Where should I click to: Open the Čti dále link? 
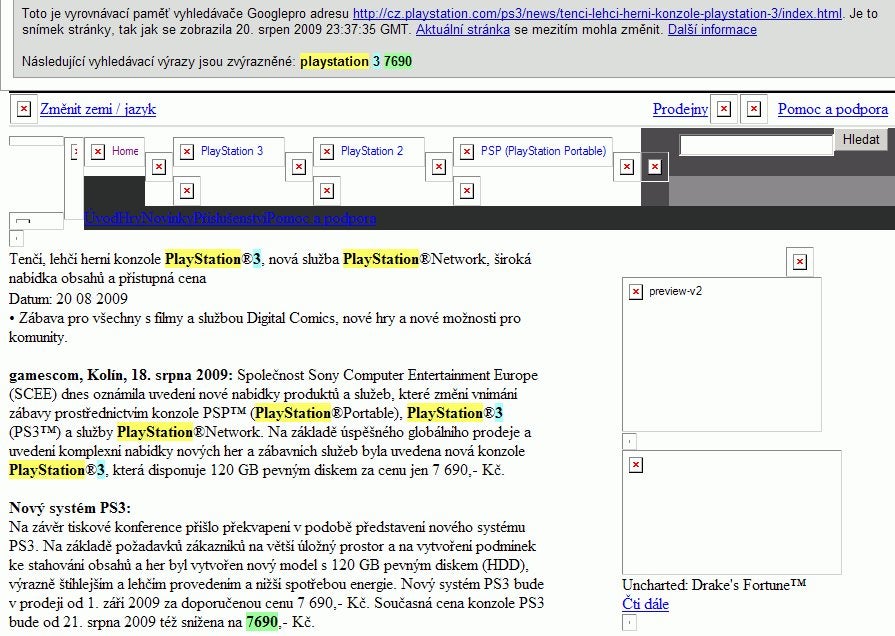[x=645, y=603]
